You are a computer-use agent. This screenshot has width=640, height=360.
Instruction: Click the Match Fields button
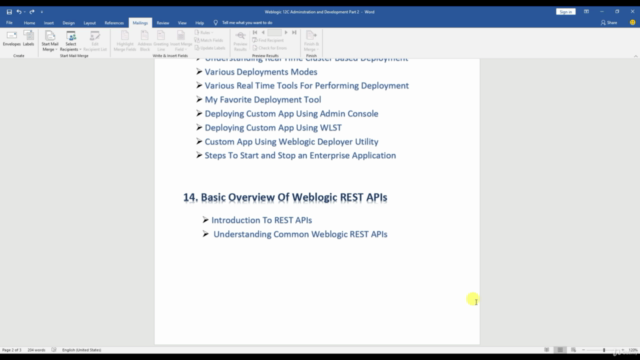click(x=209, y=40)
